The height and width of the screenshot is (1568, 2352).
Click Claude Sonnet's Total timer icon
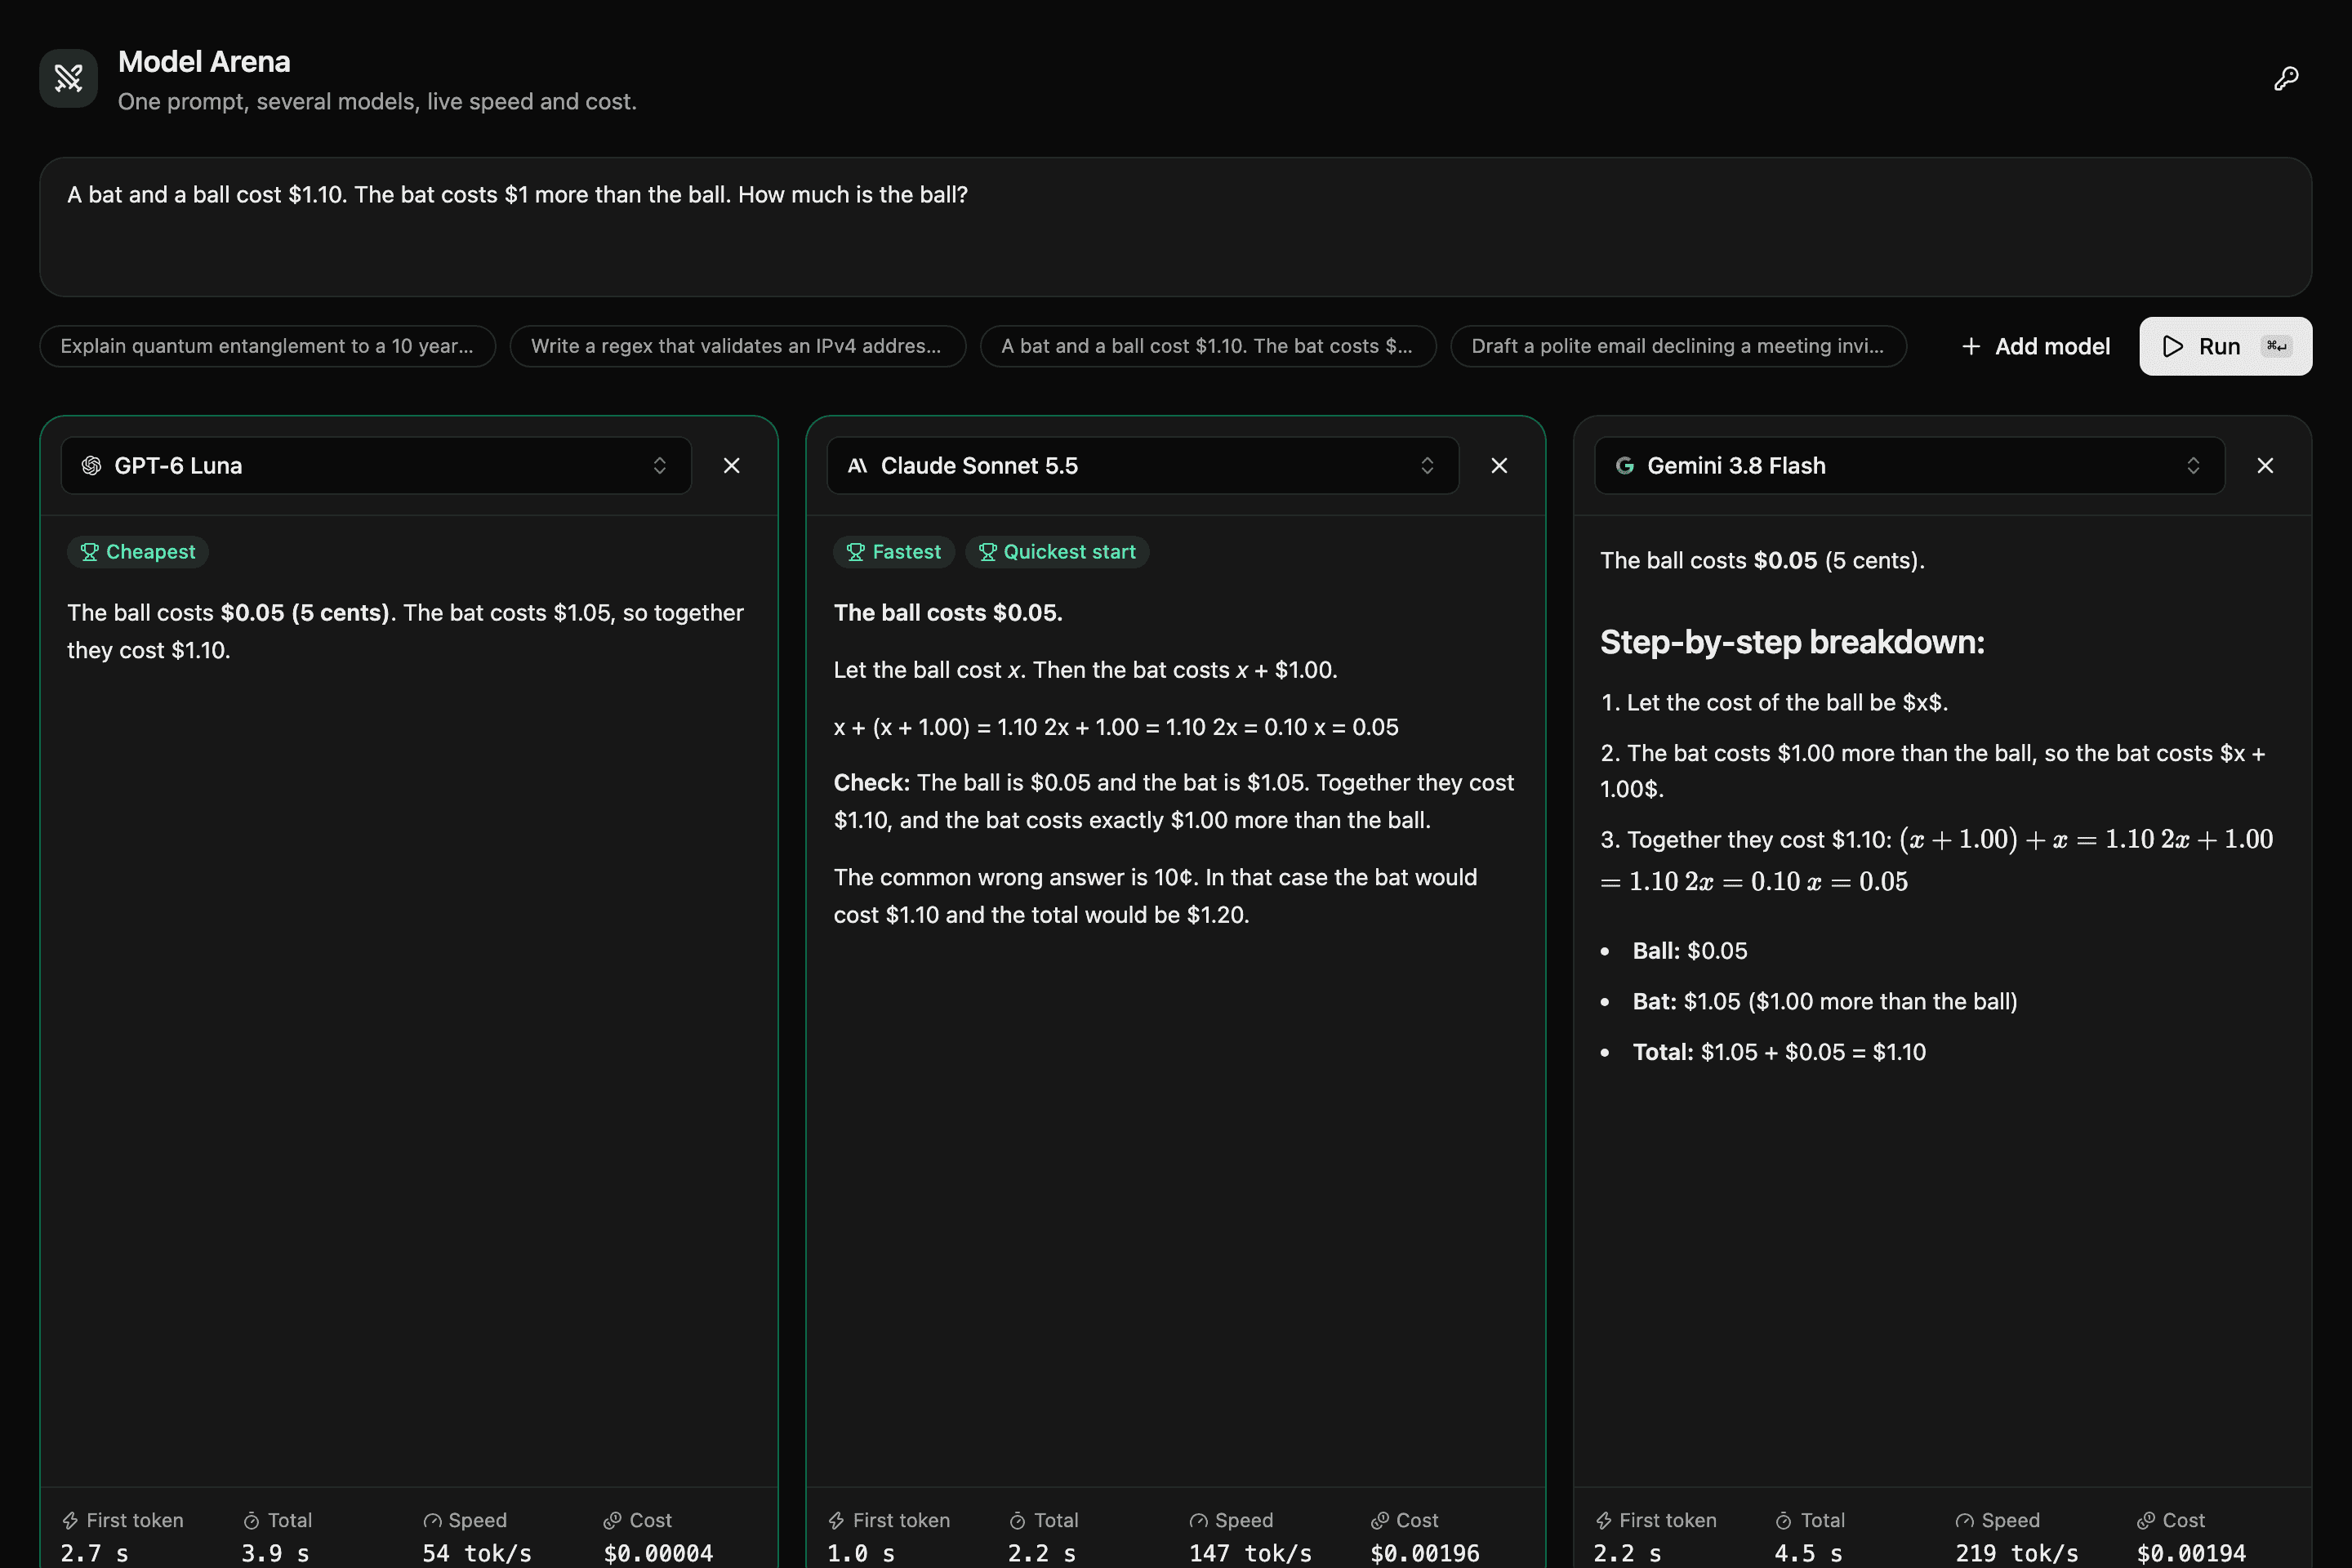tap(1017, 1520)
